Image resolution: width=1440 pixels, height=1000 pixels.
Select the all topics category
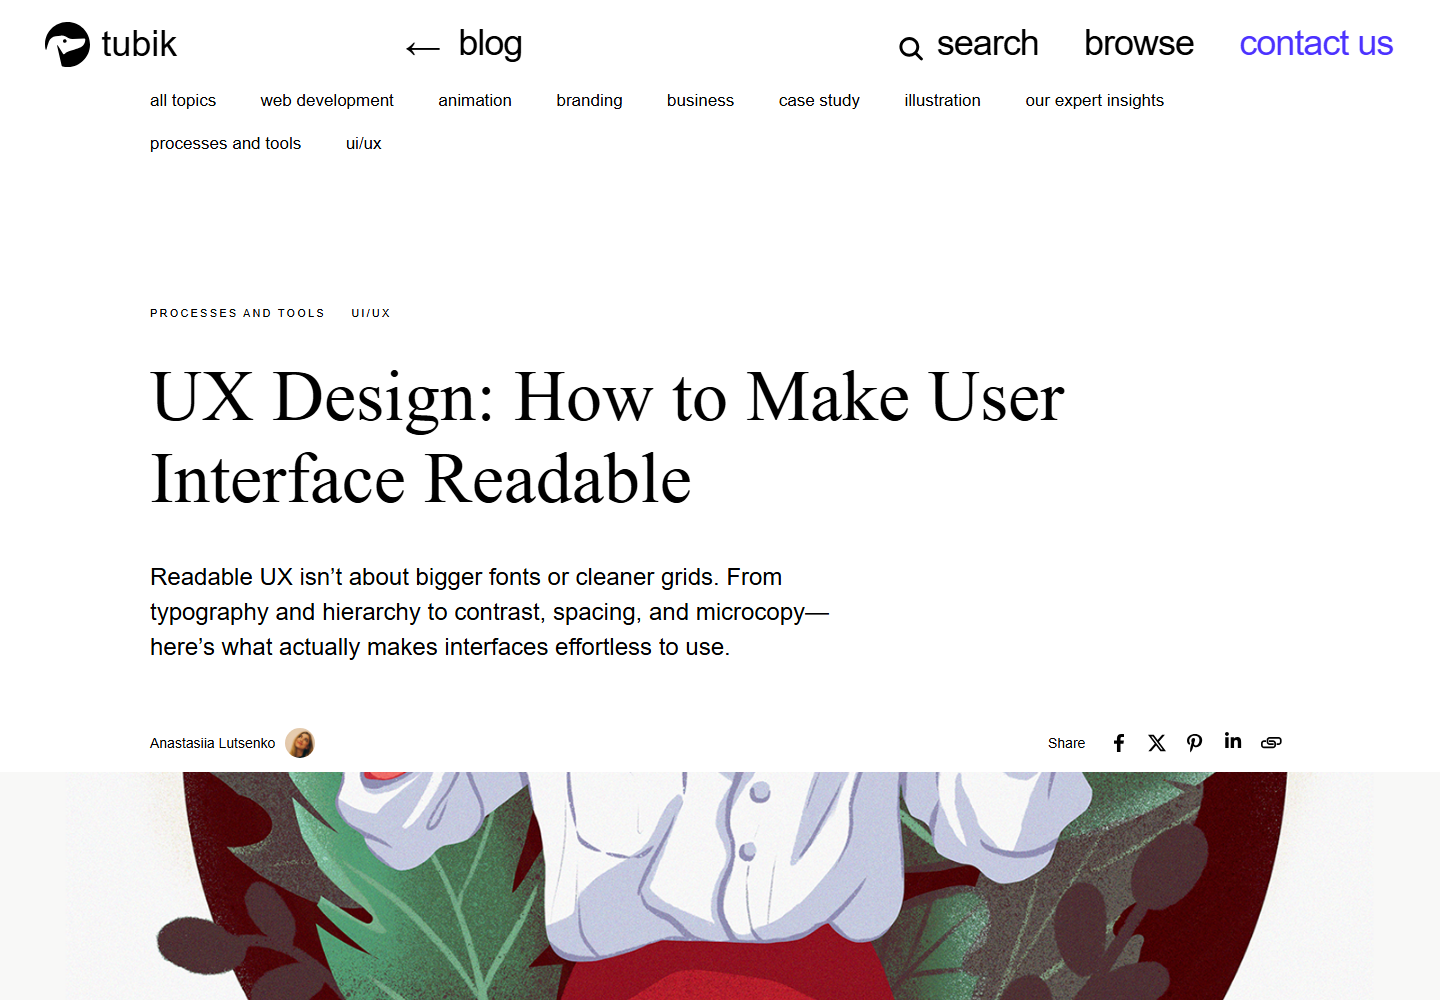tap(183, 100)
